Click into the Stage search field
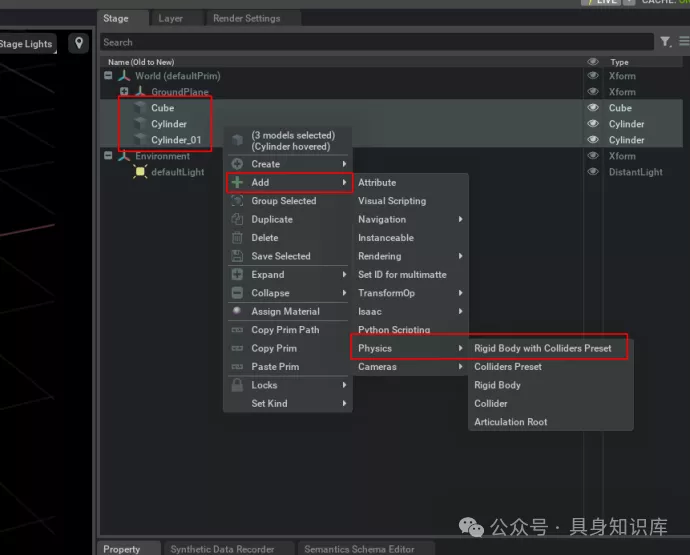This screenshot has height=555, width=690. 375,42
